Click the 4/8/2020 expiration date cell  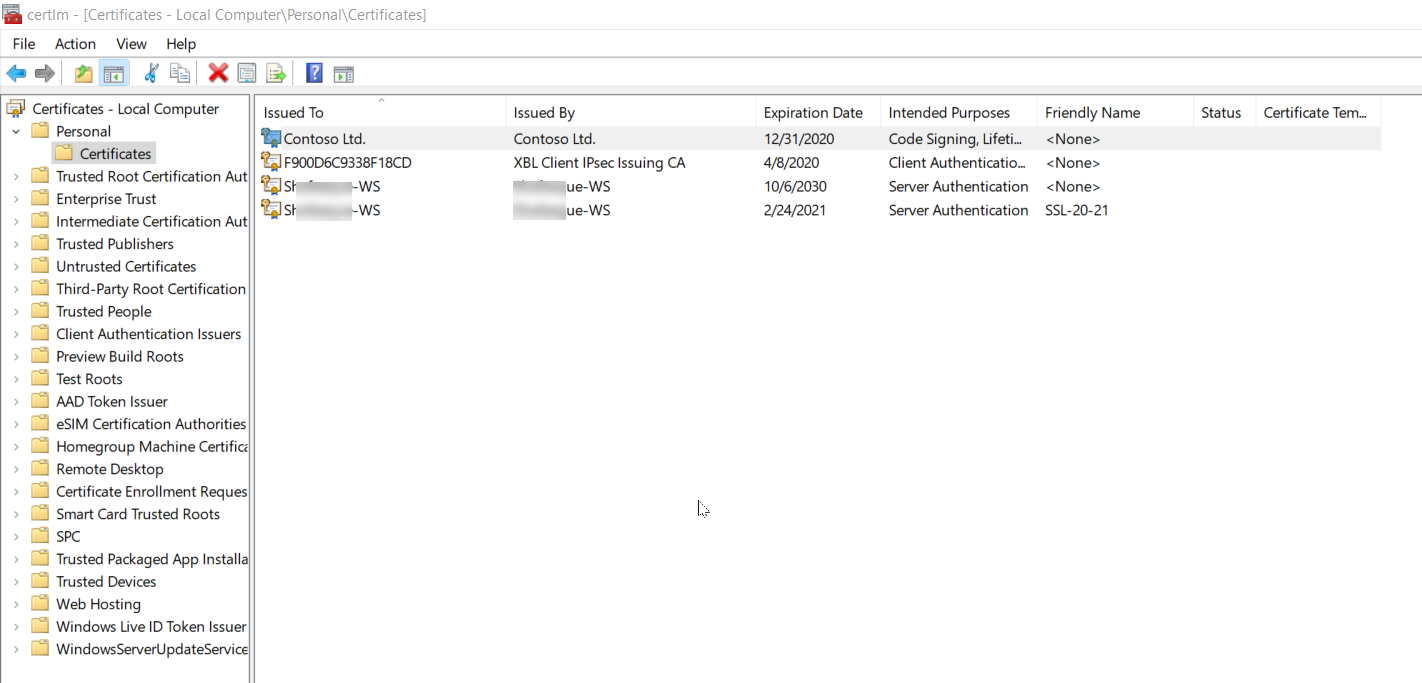(791, 162)
